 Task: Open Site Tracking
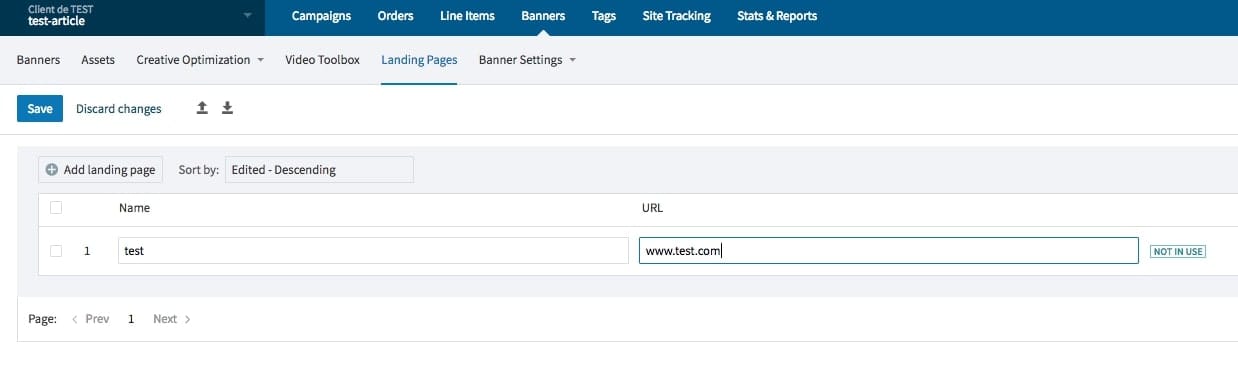(676, 16)
